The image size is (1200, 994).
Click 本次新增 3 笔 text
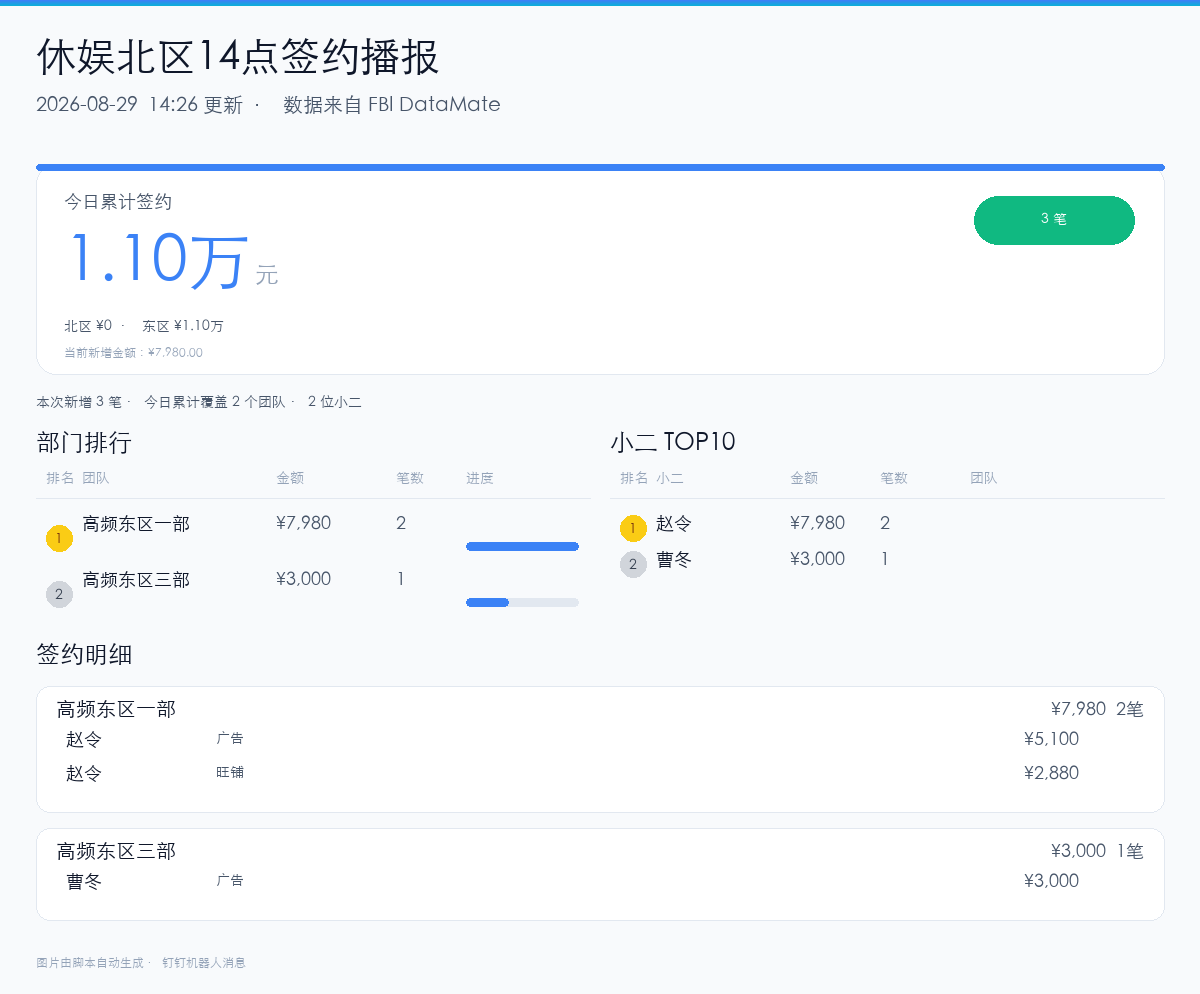tap(79, 402)
